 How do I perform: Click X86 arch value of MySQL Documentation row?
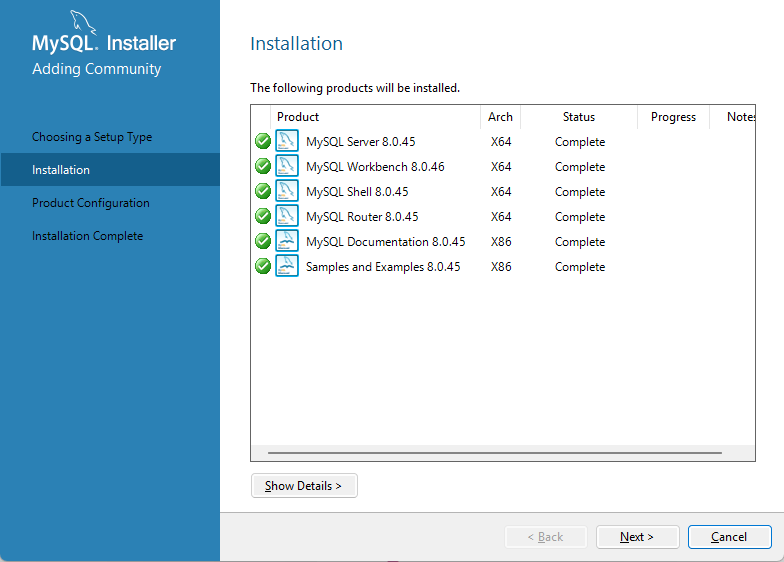click(501, 242)
